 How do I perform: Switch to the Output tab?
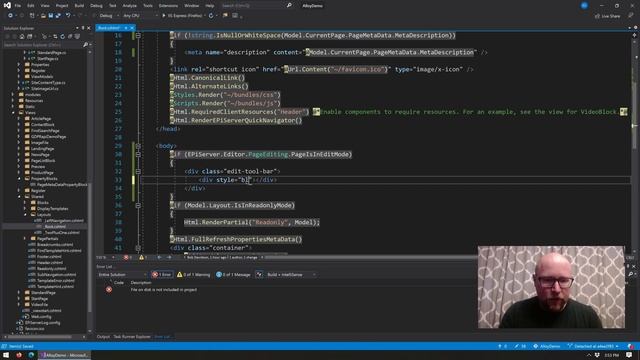pos(103,337)
